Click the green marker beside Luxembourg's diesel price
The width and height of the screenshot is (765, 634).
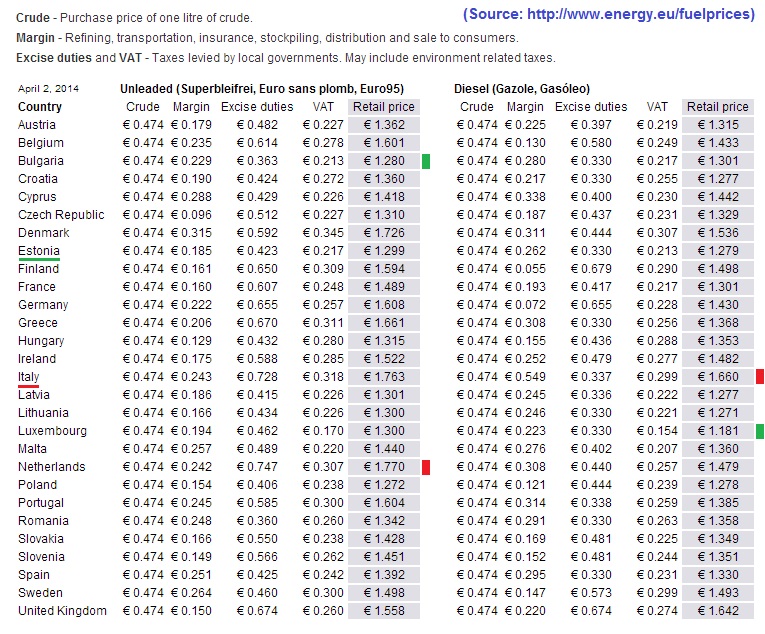[760, 431]
